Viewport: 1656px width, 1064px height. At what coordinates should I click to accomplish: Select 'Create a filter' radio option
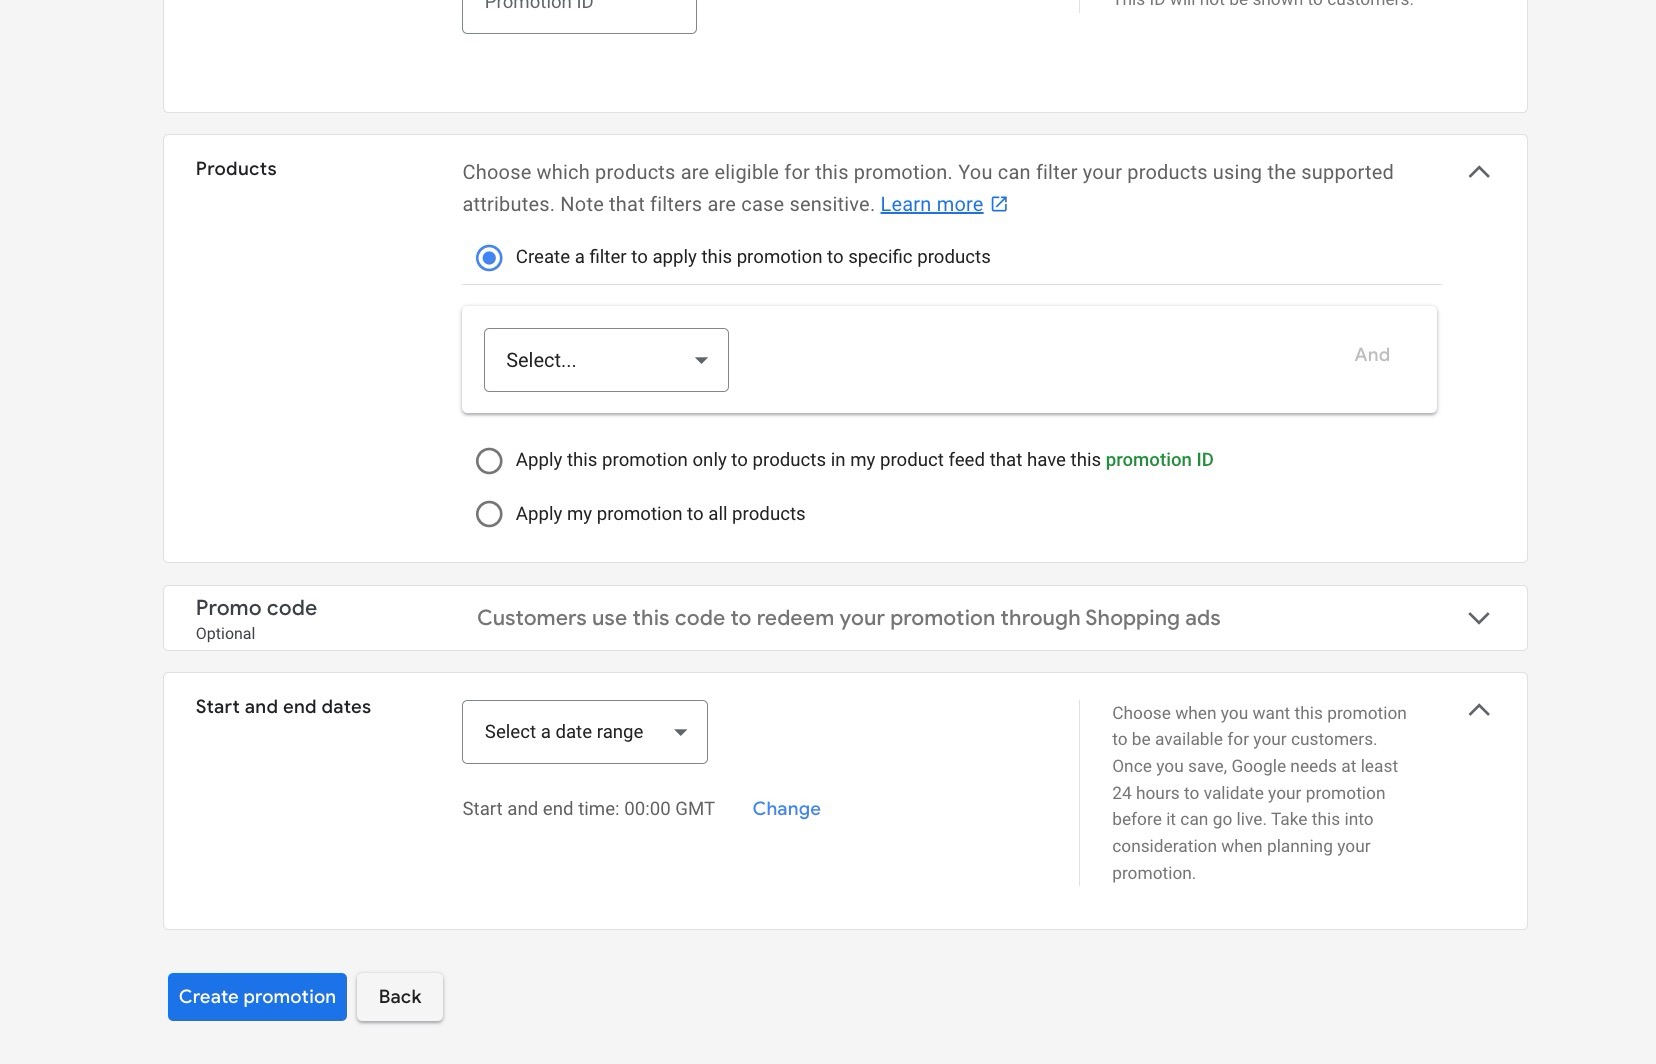tap(489, 258)
